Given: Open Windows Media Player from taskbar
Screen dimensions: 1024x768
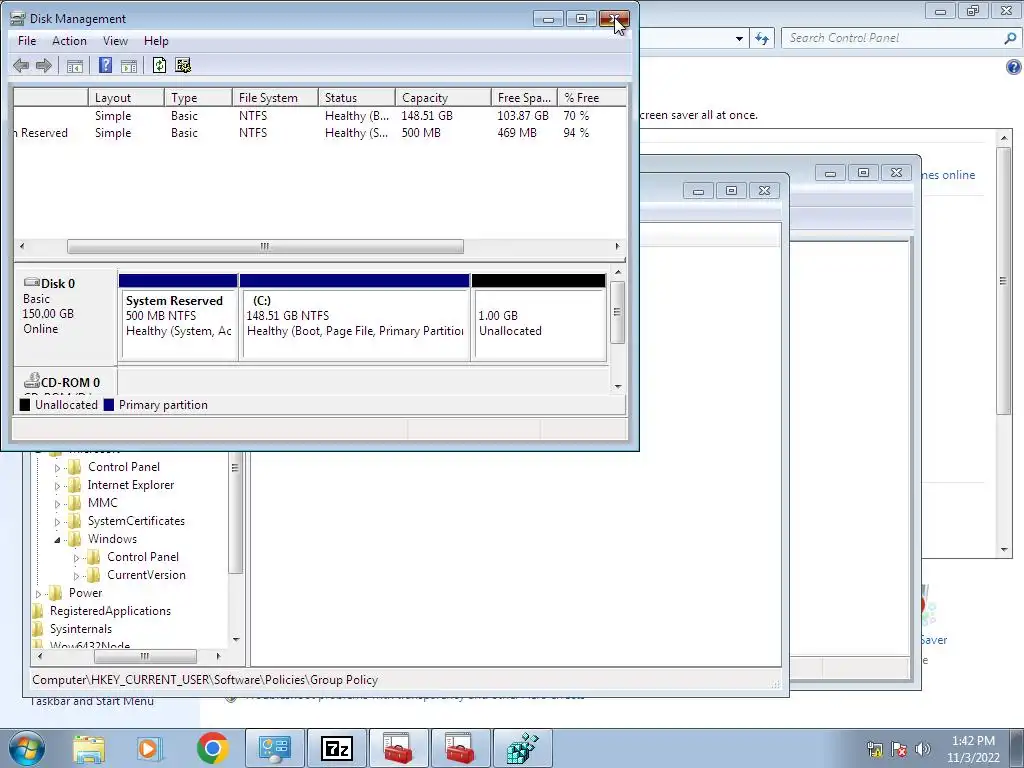Looking at the screenshot, I should coord(149,748).
